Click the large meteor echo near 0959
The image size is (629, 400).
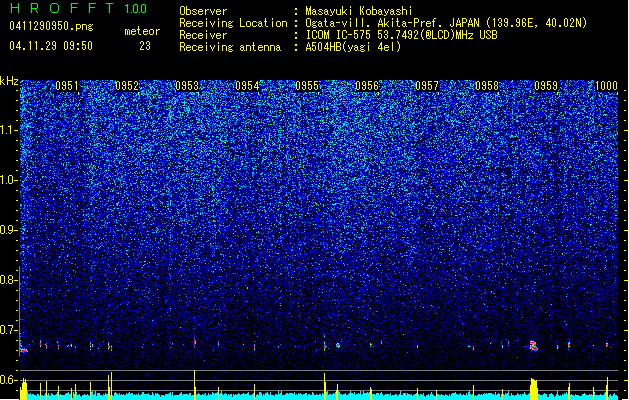coord(533,345)
